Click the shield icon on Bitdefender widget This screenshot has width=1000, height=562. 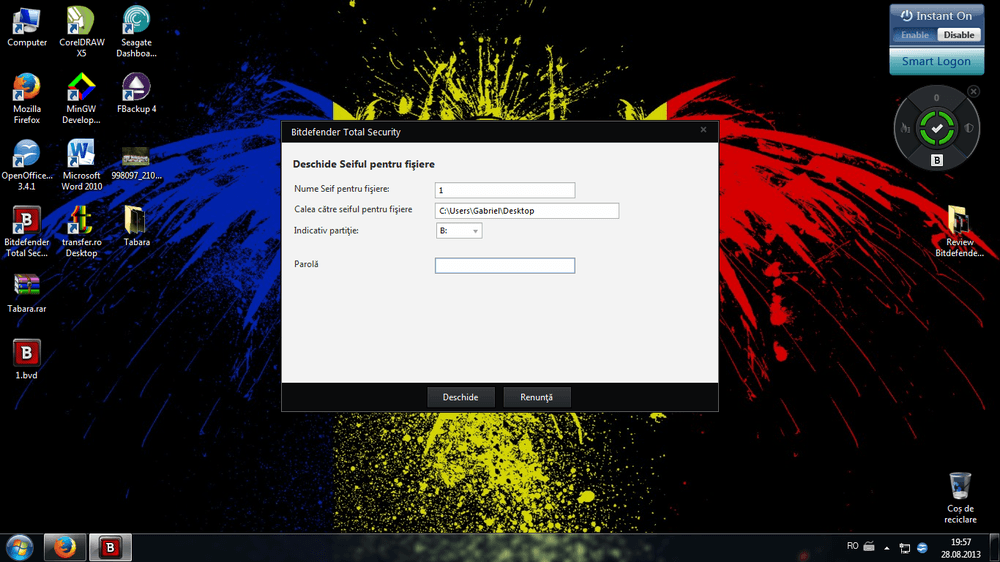pyautogui.click(x=967, y=128)
